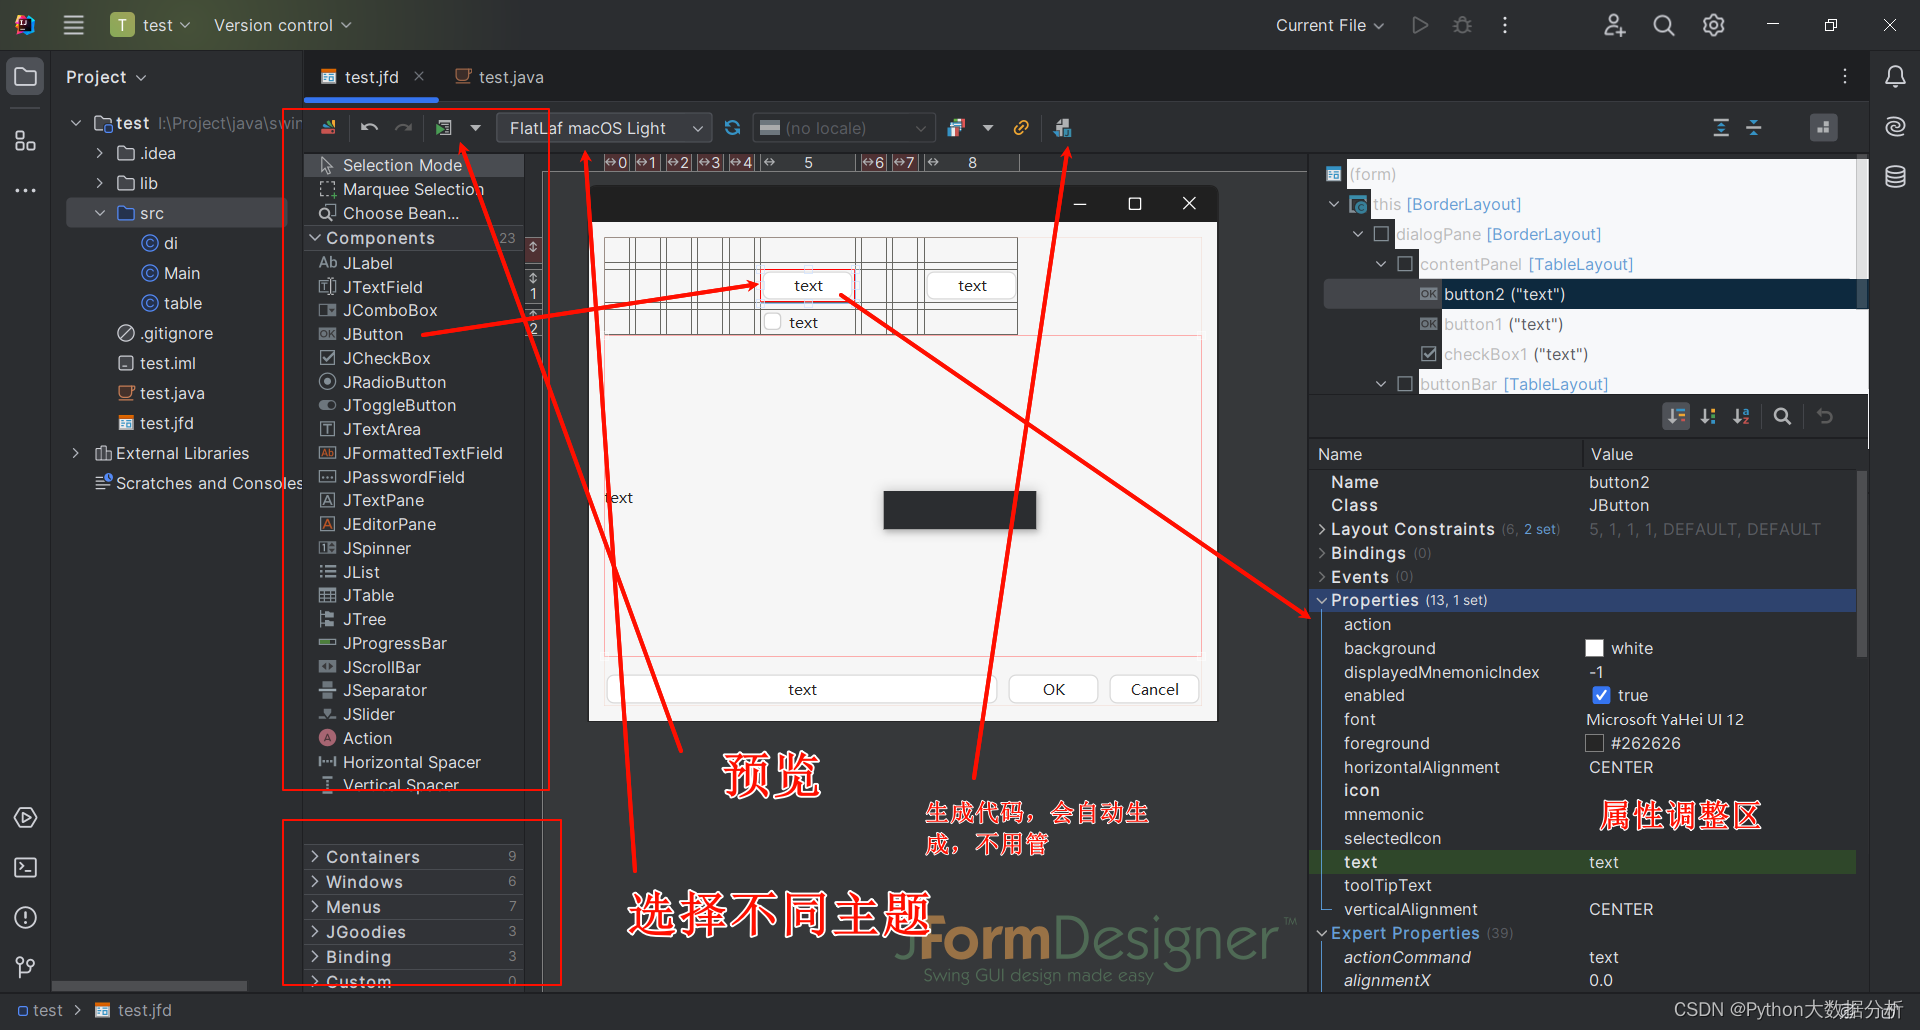Choose Marquee Selection in palette
The width and height of the screenshot is (1920, 1030).
[414, 189]
